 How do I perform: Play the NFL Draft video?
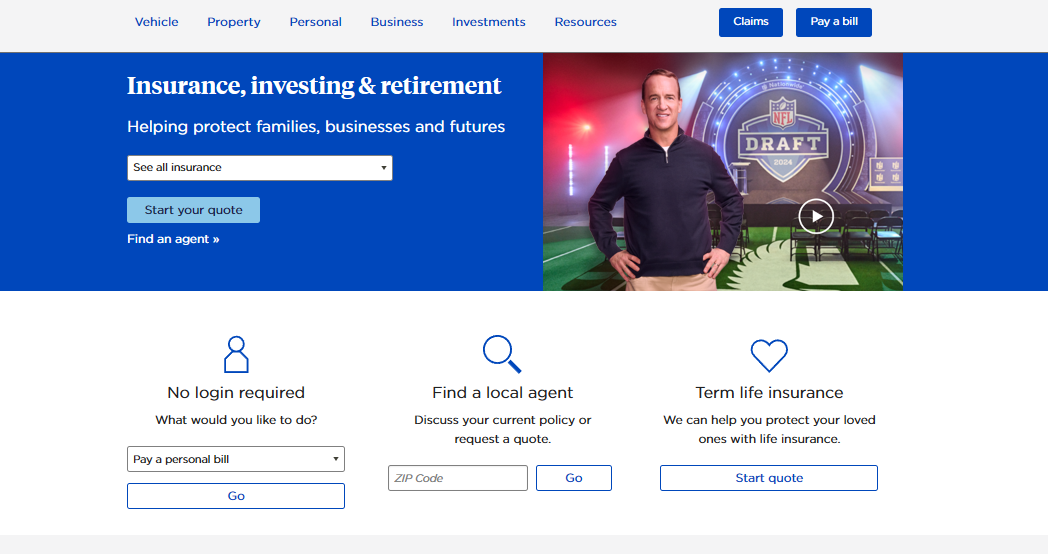click(x=816, y=216)
